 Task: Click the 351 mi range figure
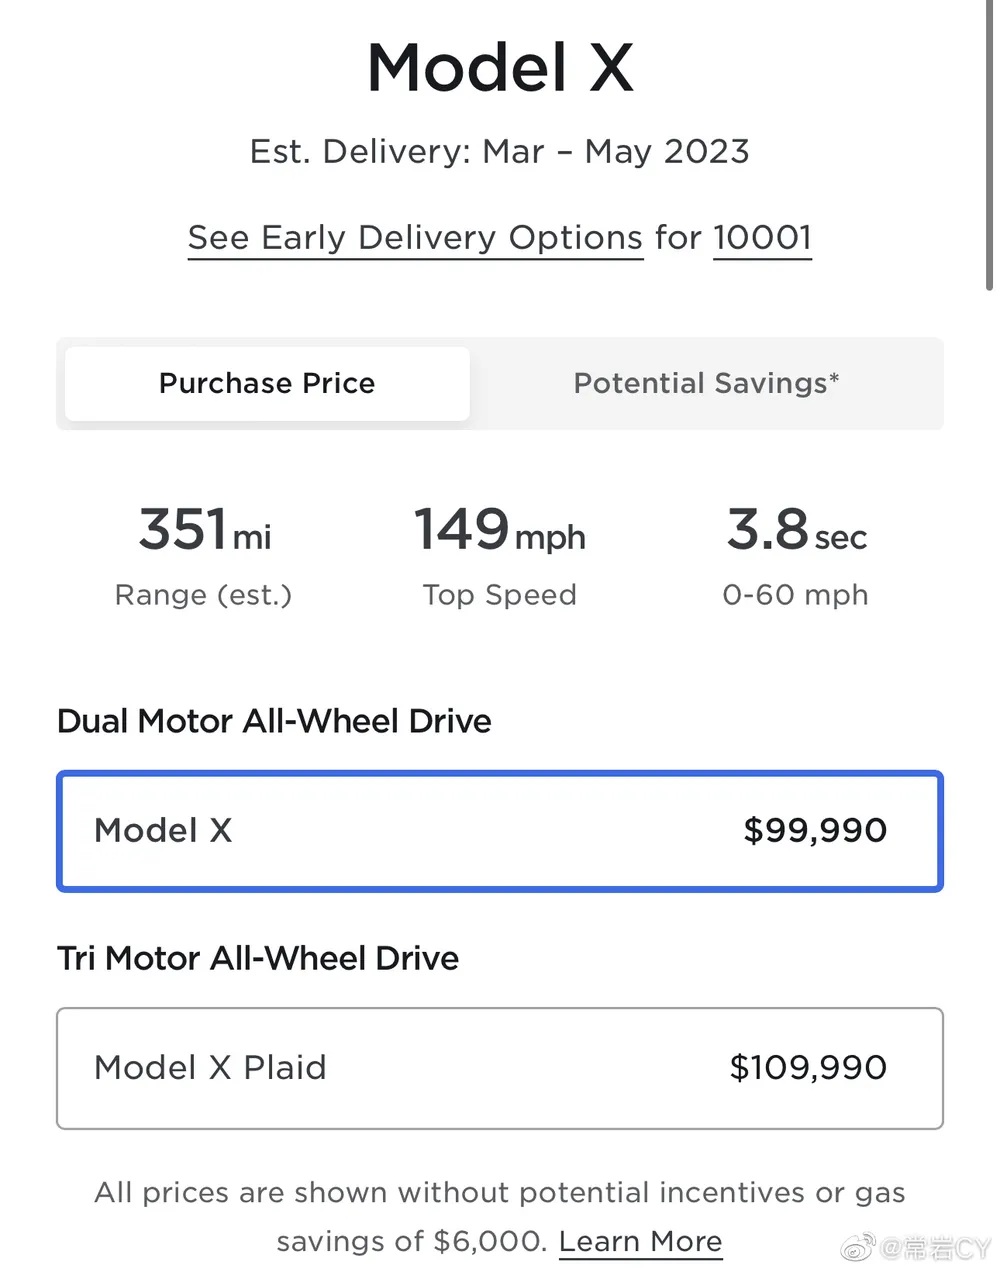click(x=204, y=530)
